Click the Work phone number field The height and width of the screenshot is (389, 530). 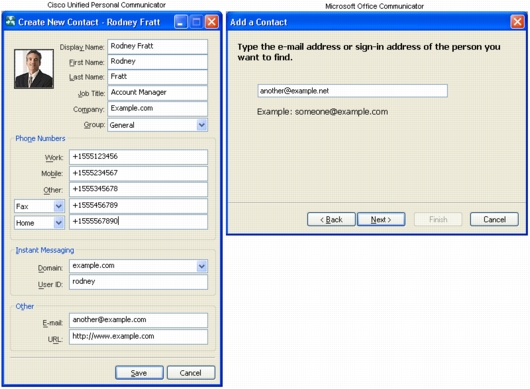pos(139,157)
